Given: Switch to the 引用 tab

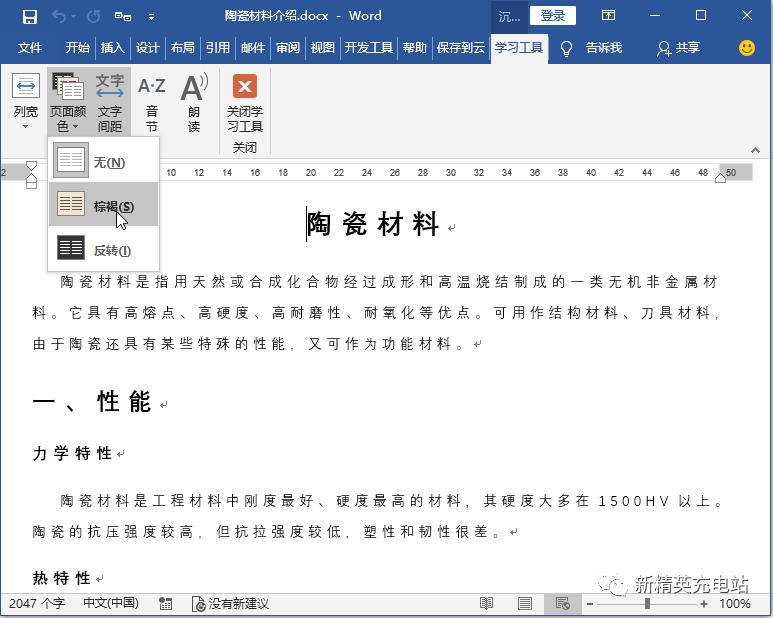Looking at the screenshot, I should (x=217, y=48).
